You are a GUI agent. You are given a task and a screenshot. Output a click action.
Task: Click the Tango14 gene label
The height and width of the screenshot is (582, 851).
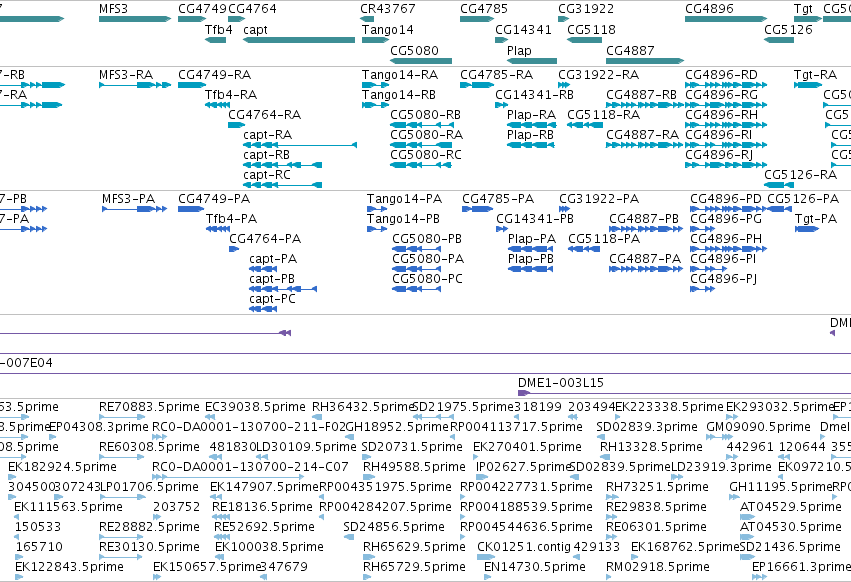(x=388, y=29)
